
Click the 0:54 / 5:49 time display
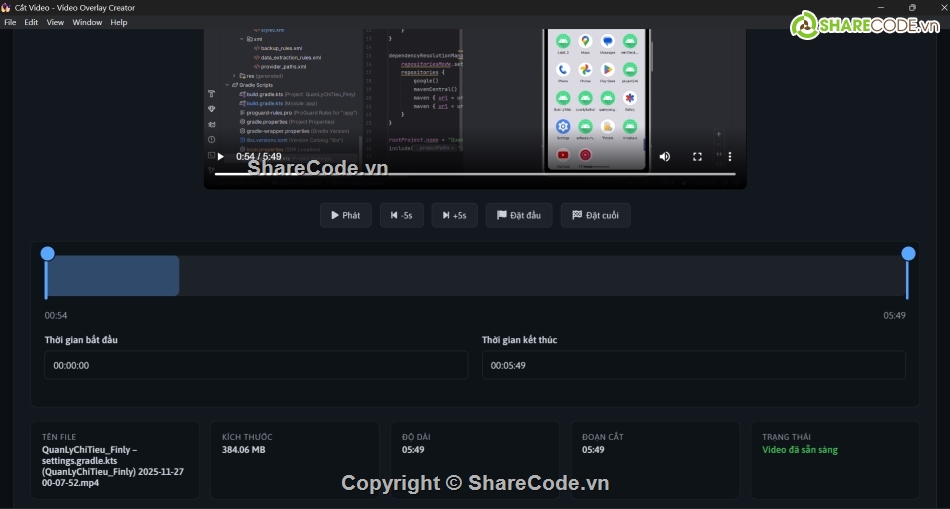[259, 156]
